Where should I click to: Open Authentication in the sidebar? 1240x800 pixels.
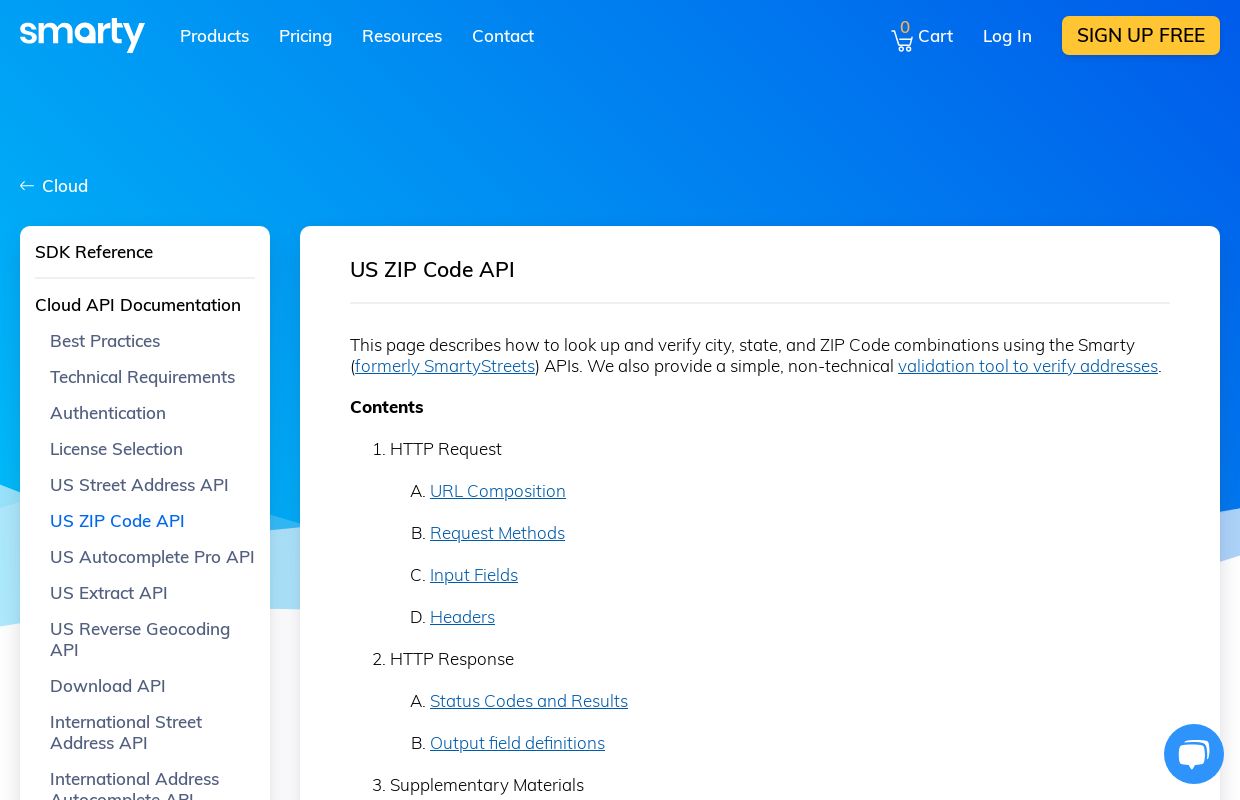pyautogui.click(x=108, y=413)
